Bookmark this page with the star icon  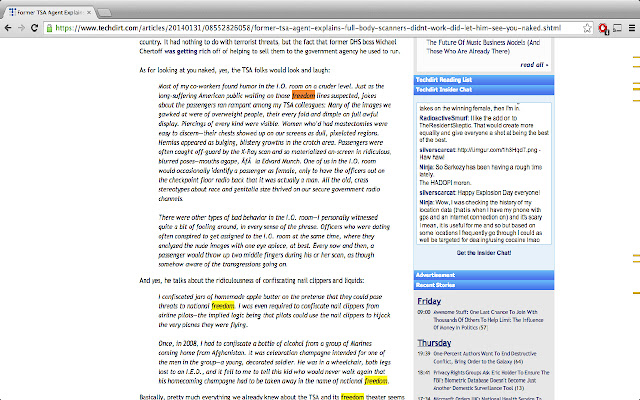point(587,28)
